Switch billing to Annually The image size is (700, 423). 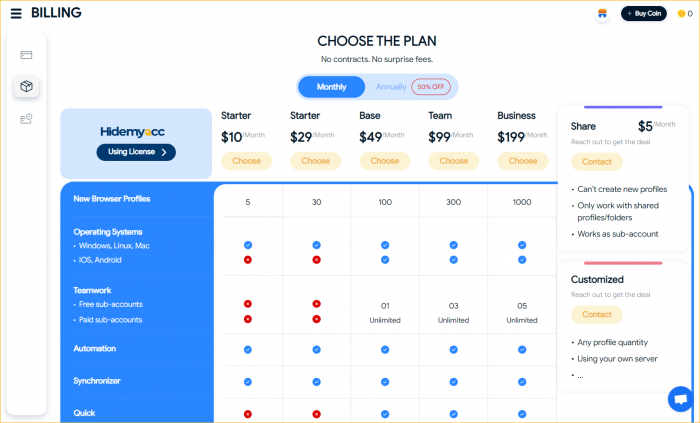(x=391, y=87)
